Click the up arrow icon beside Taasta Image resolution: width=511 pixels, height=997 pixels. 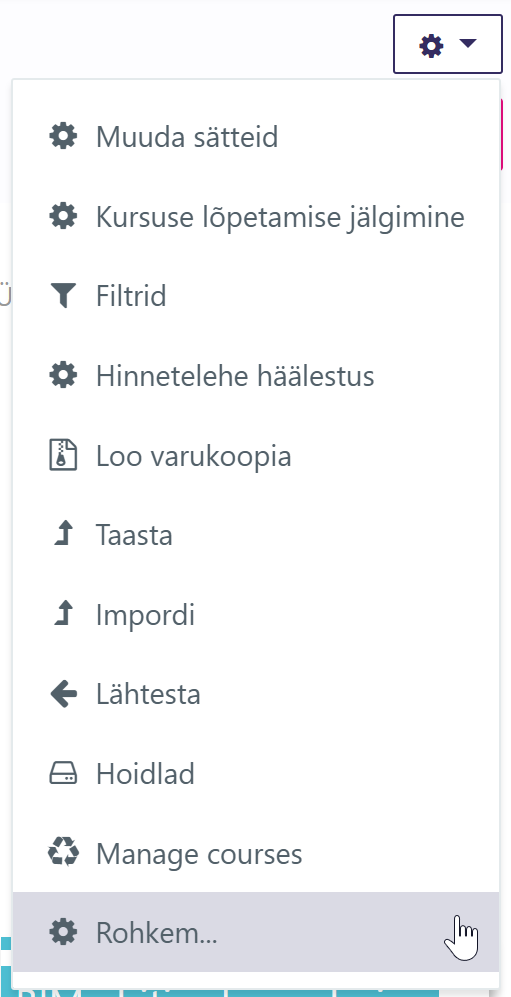[63, 535]
